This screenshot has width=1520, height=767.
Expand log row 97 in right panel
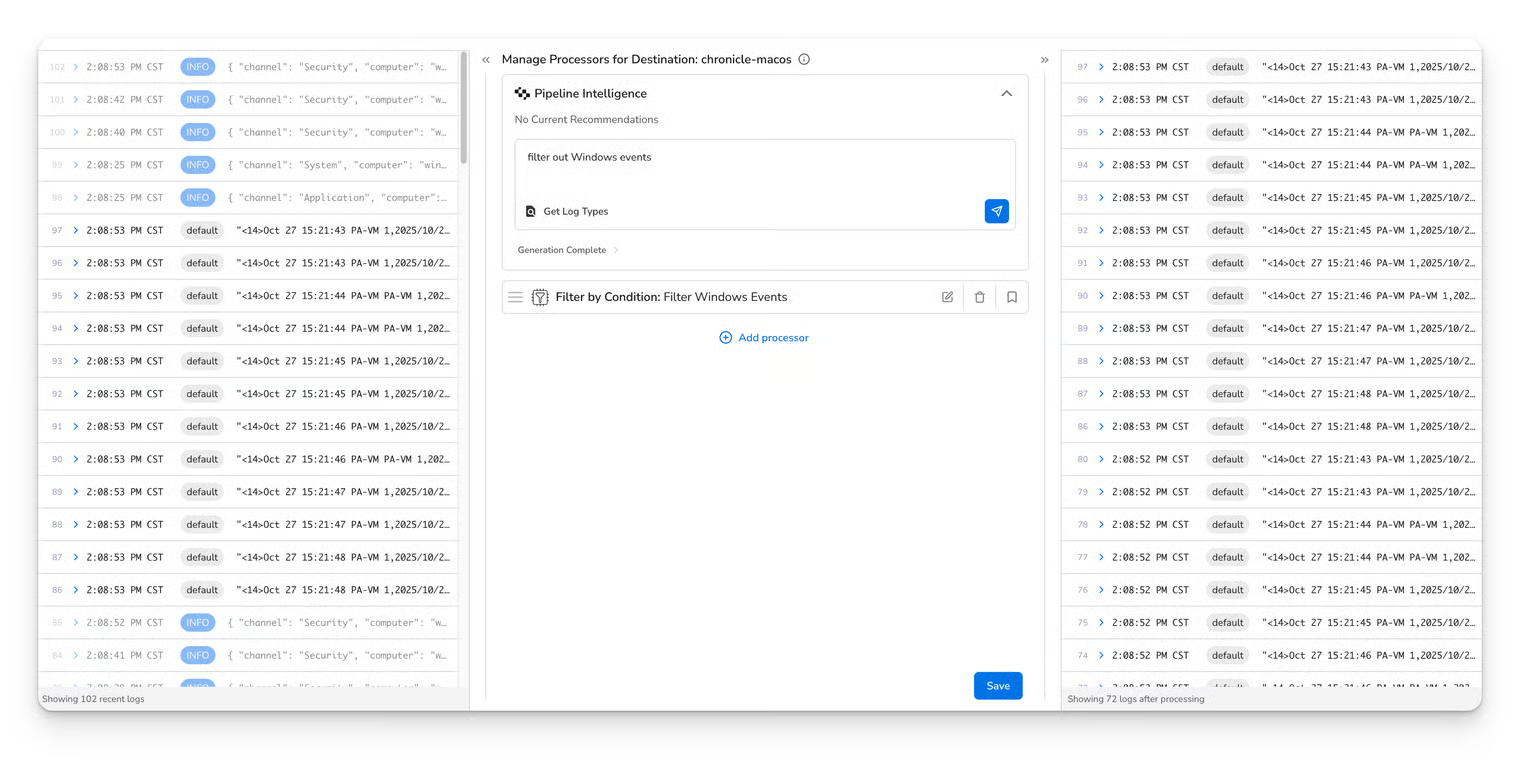[x=1101, y=67]
